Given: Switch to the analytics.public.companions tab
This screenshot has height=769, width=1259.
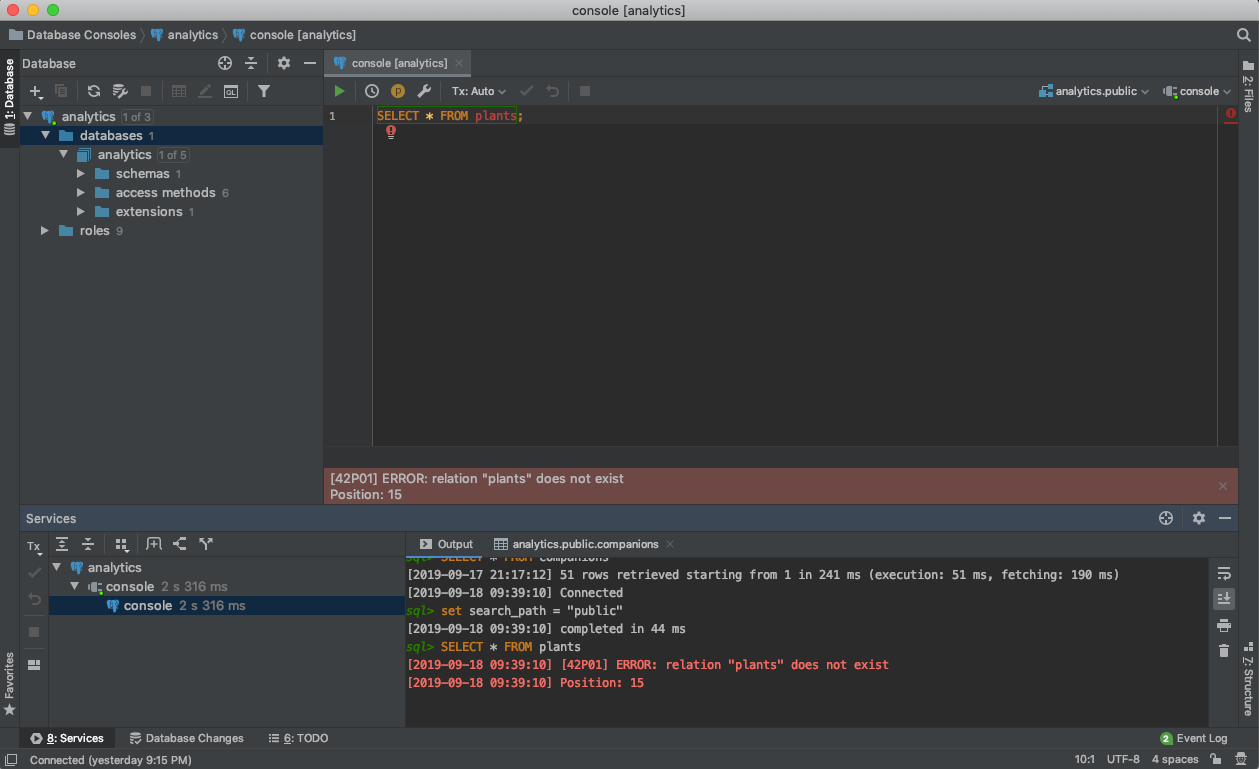Looking at the screenshot, I should (585, 544).
